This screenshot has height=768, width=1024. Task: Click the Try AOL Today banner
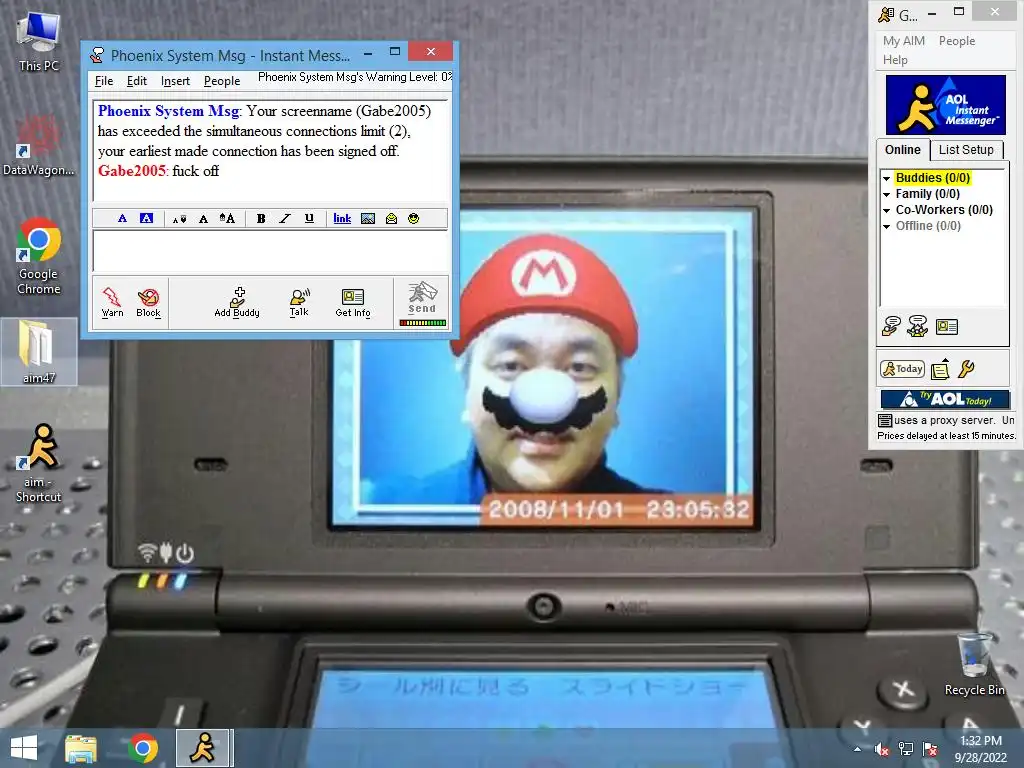945,399
